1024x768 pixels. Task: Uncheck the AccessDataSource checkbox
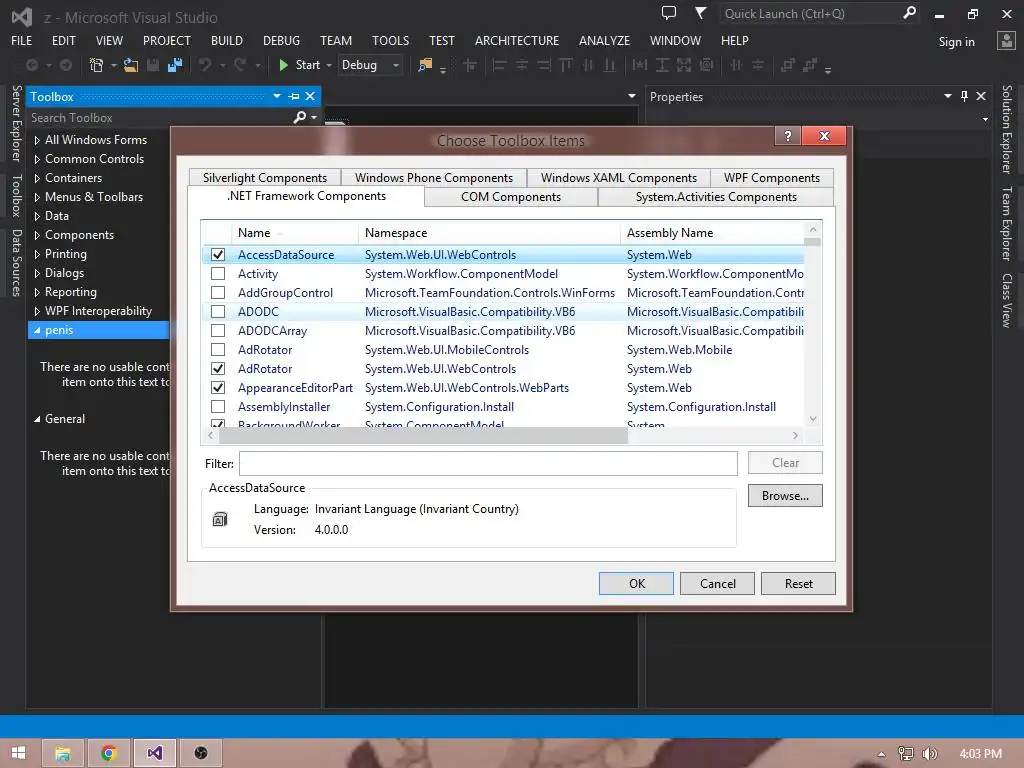[x=218, y=255]
